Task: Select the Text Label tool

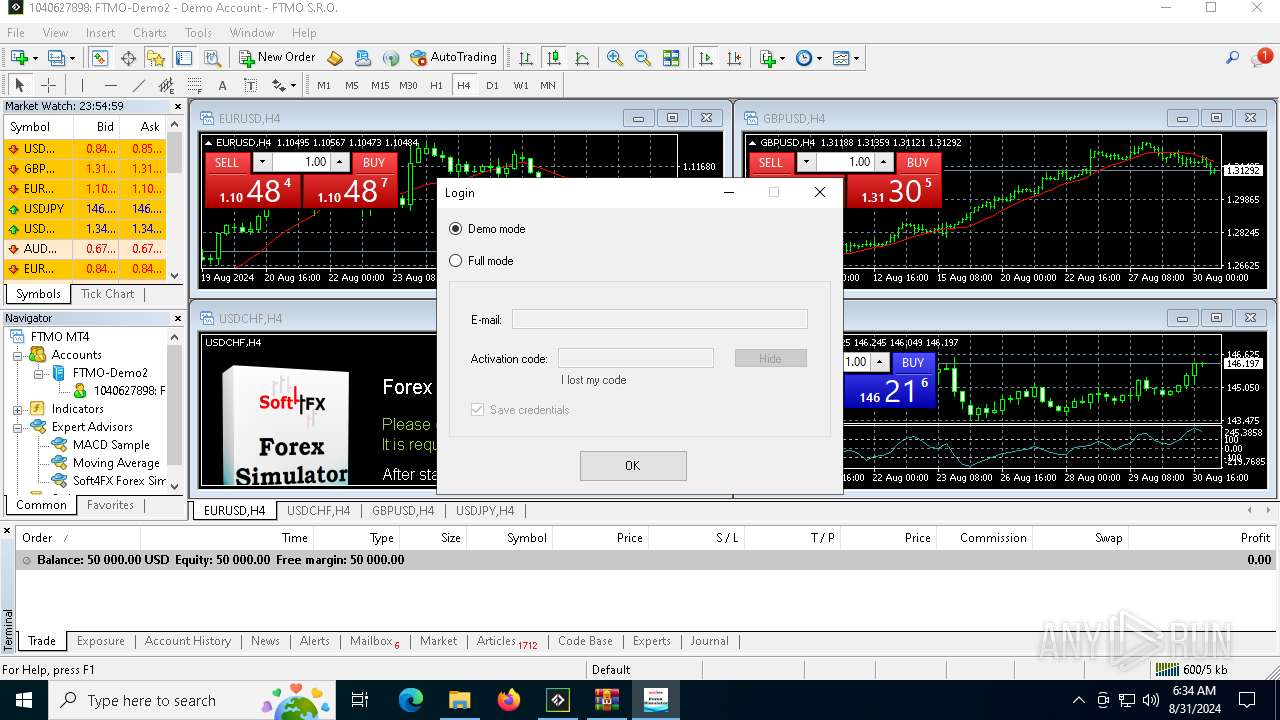Action: click(250, 85)
